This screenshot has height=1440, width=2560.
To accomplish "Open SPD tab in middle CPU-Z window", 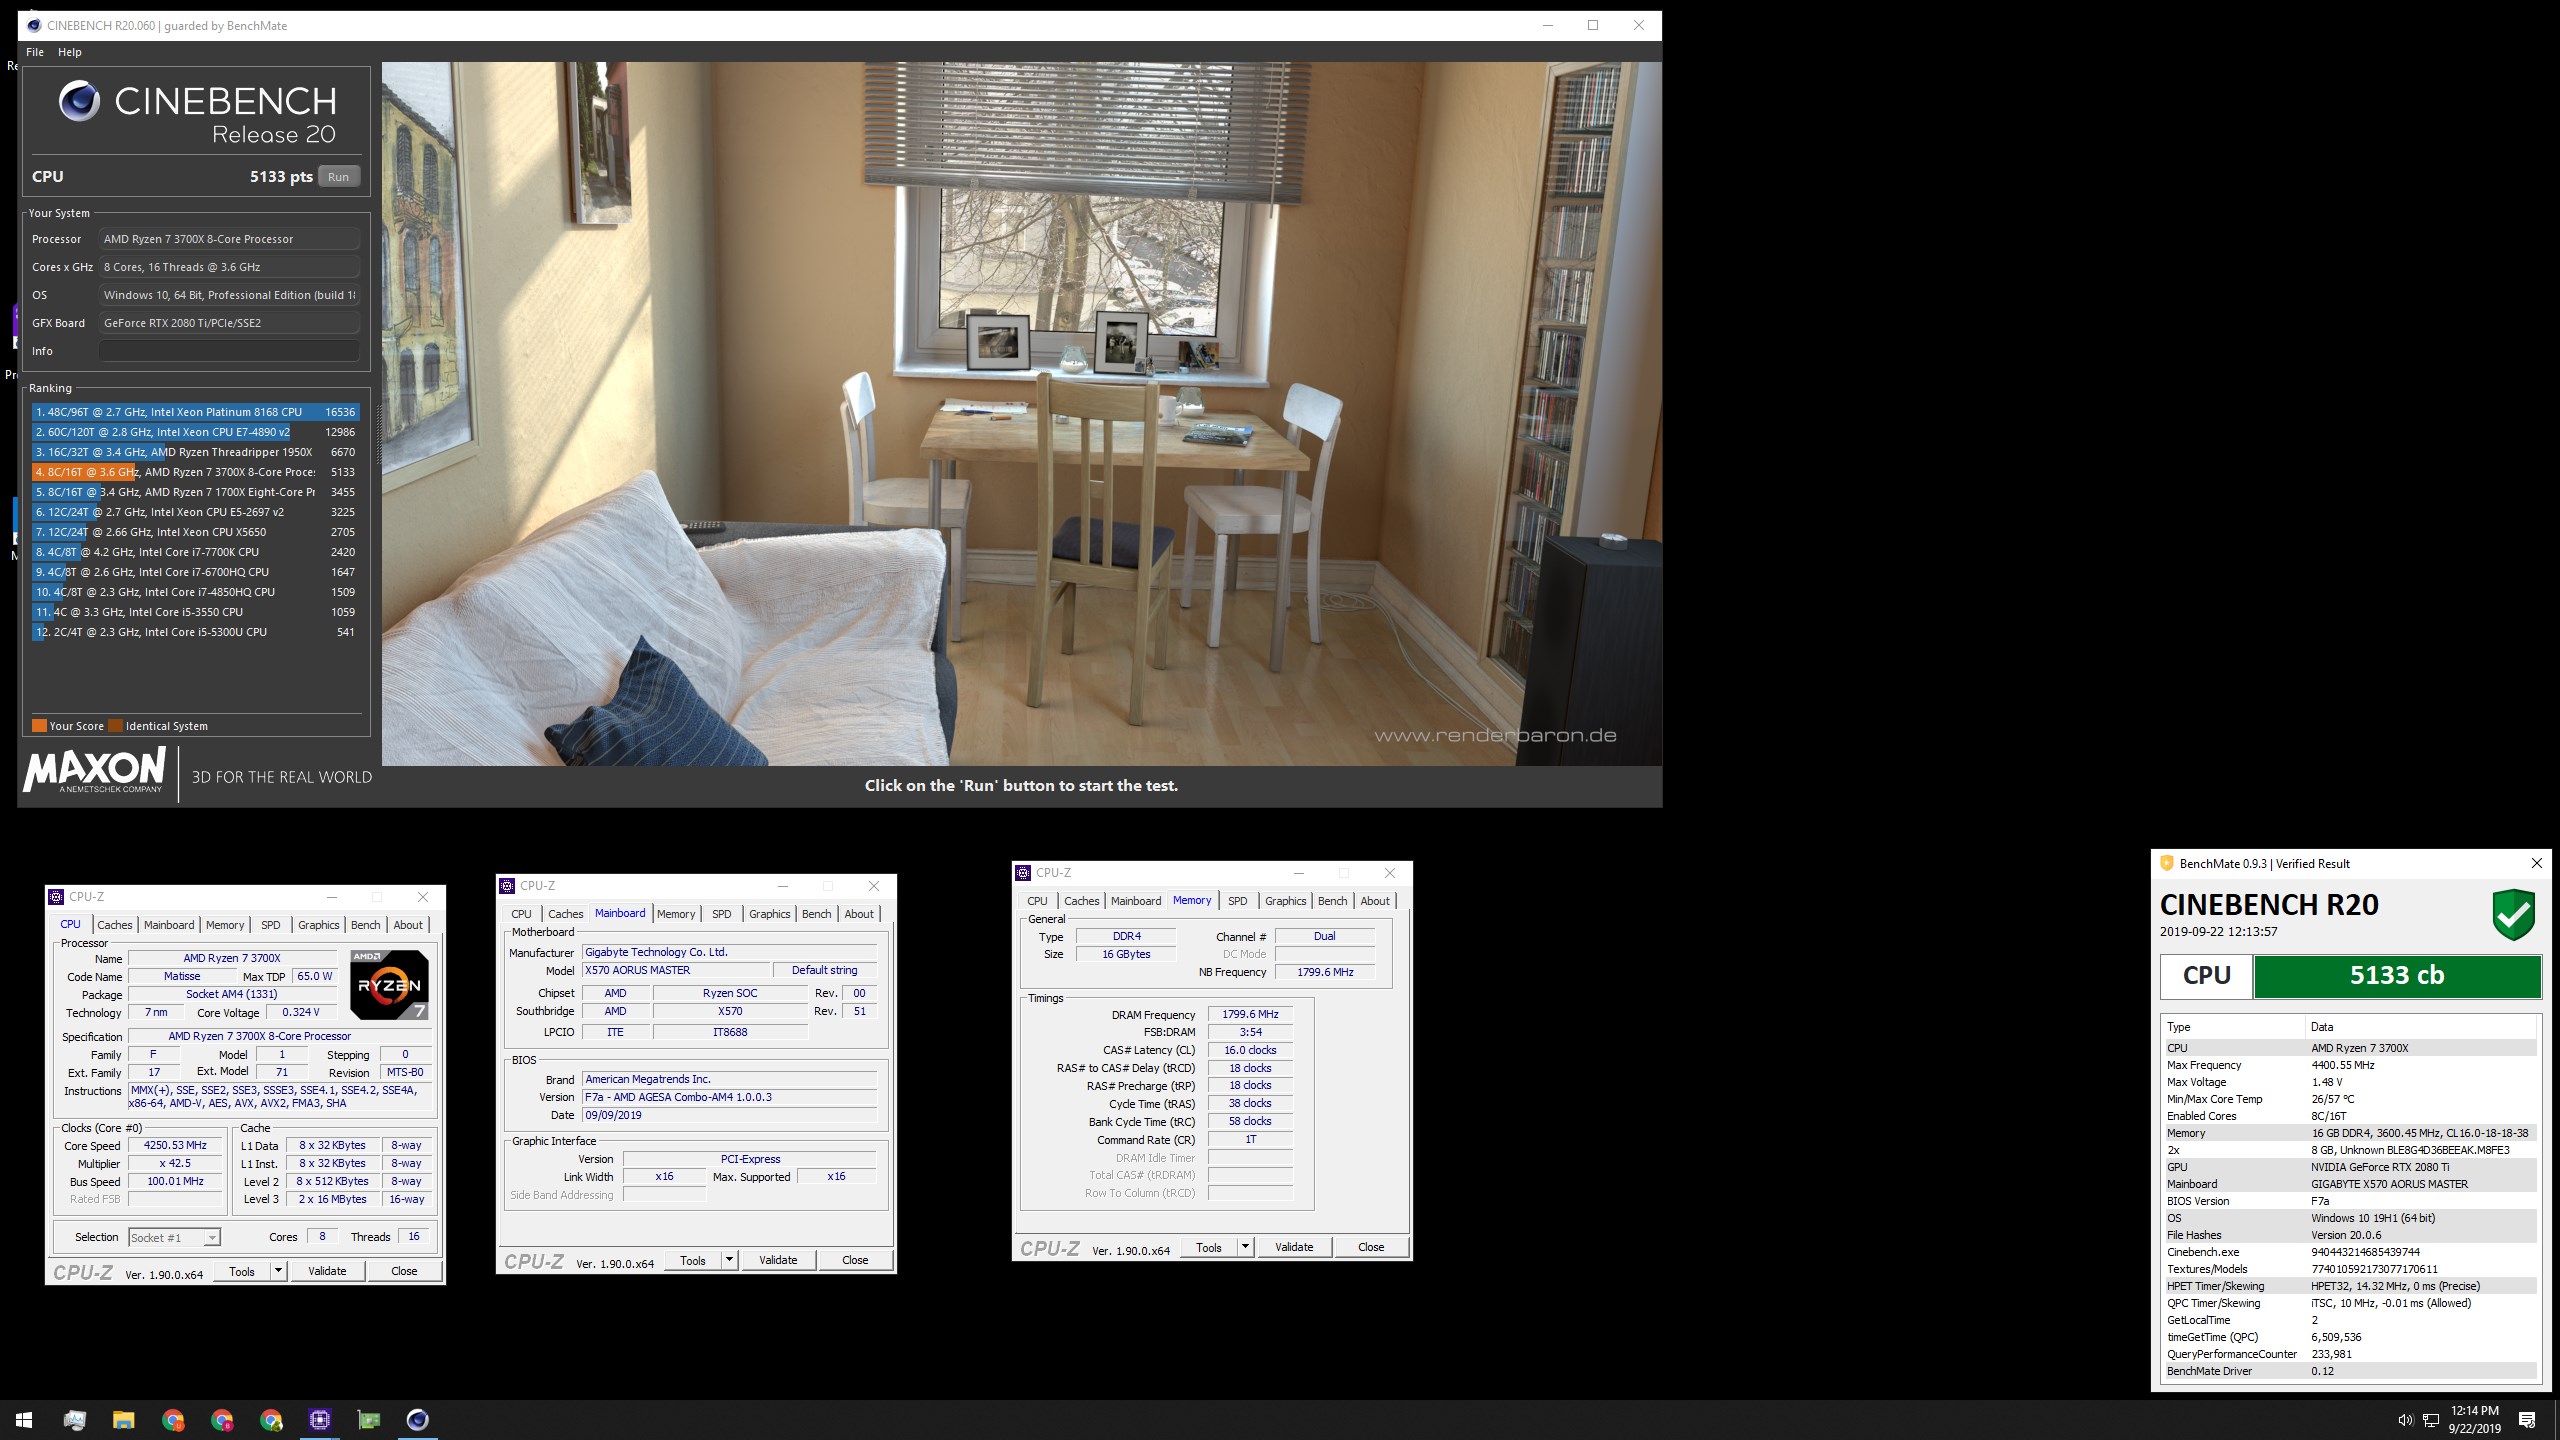I will pyautogui.click(x=722, y=914).
